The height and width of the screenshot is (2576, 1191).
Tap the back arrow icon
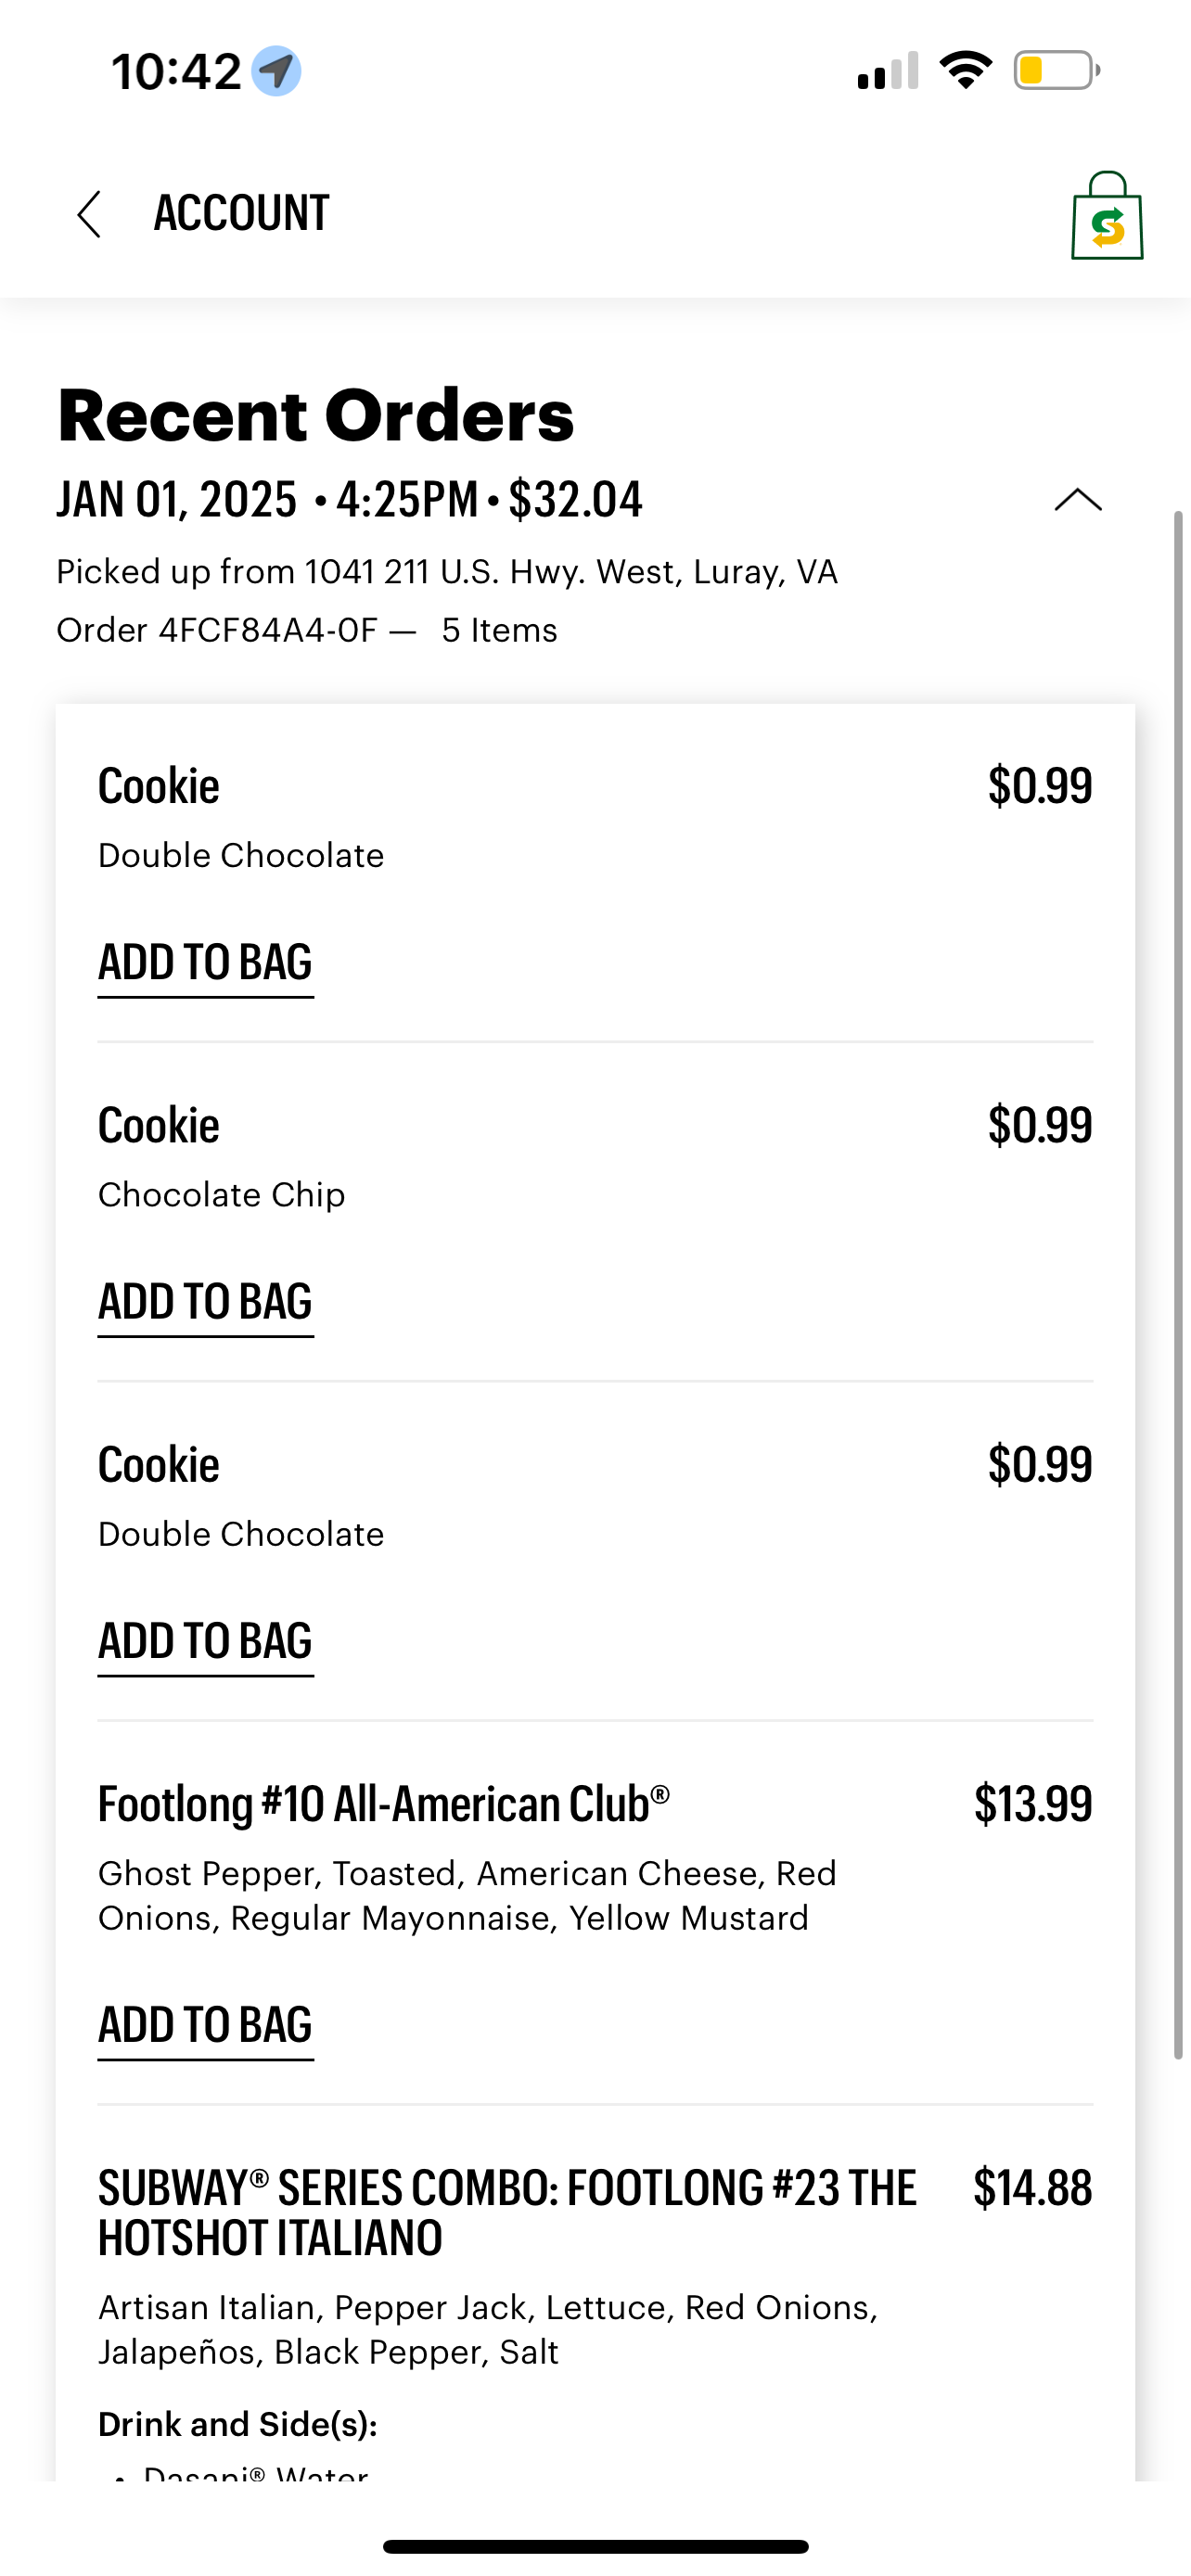[90, 214]
